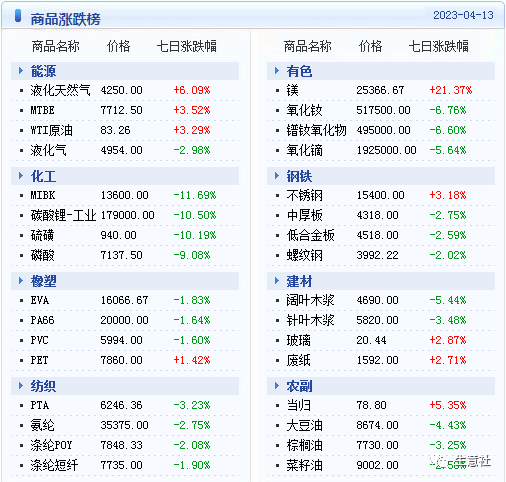Screen dimensions: 506x482
Task: Expand the 有色 category arrow
Action: 277,71
